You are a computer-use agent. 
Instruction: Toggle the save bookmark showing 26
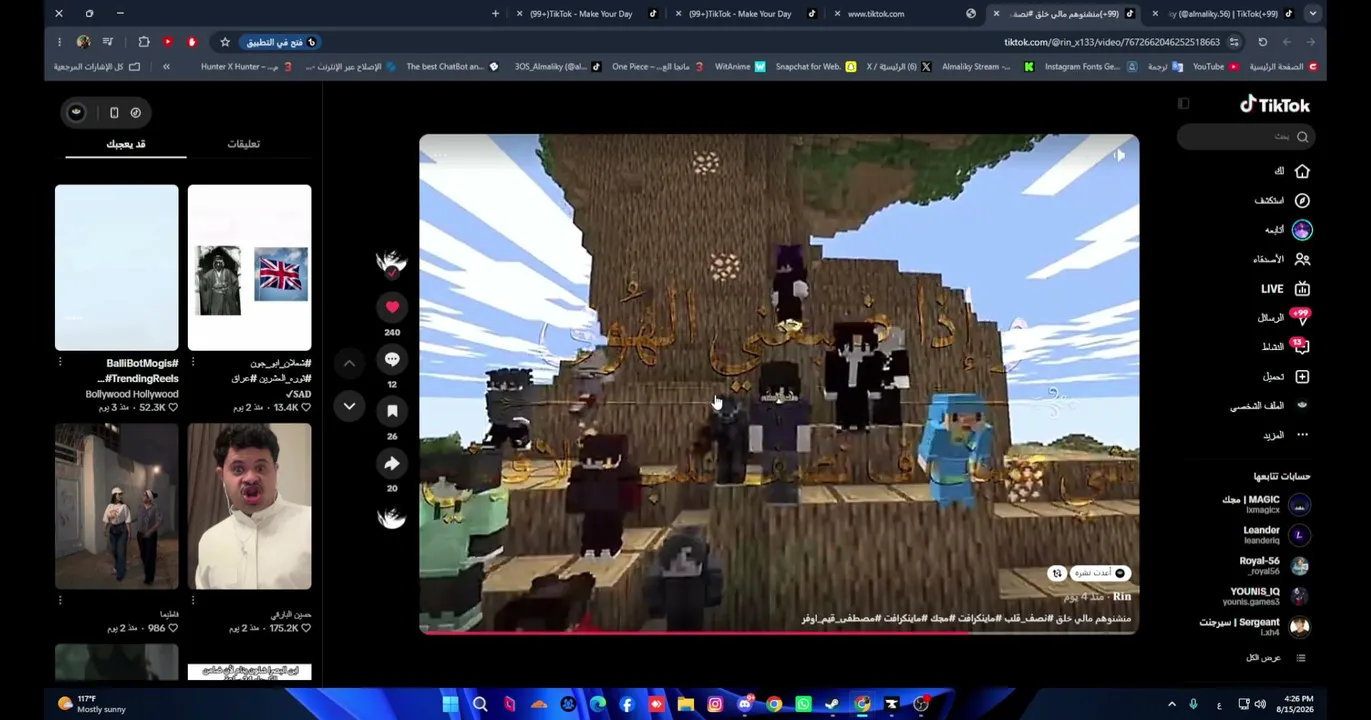(x=392, y=411)
